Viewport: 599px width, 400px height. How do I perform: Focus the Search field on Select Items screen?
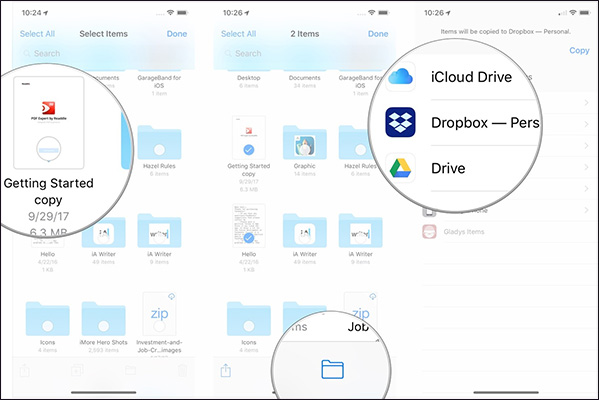click(103, 53)
